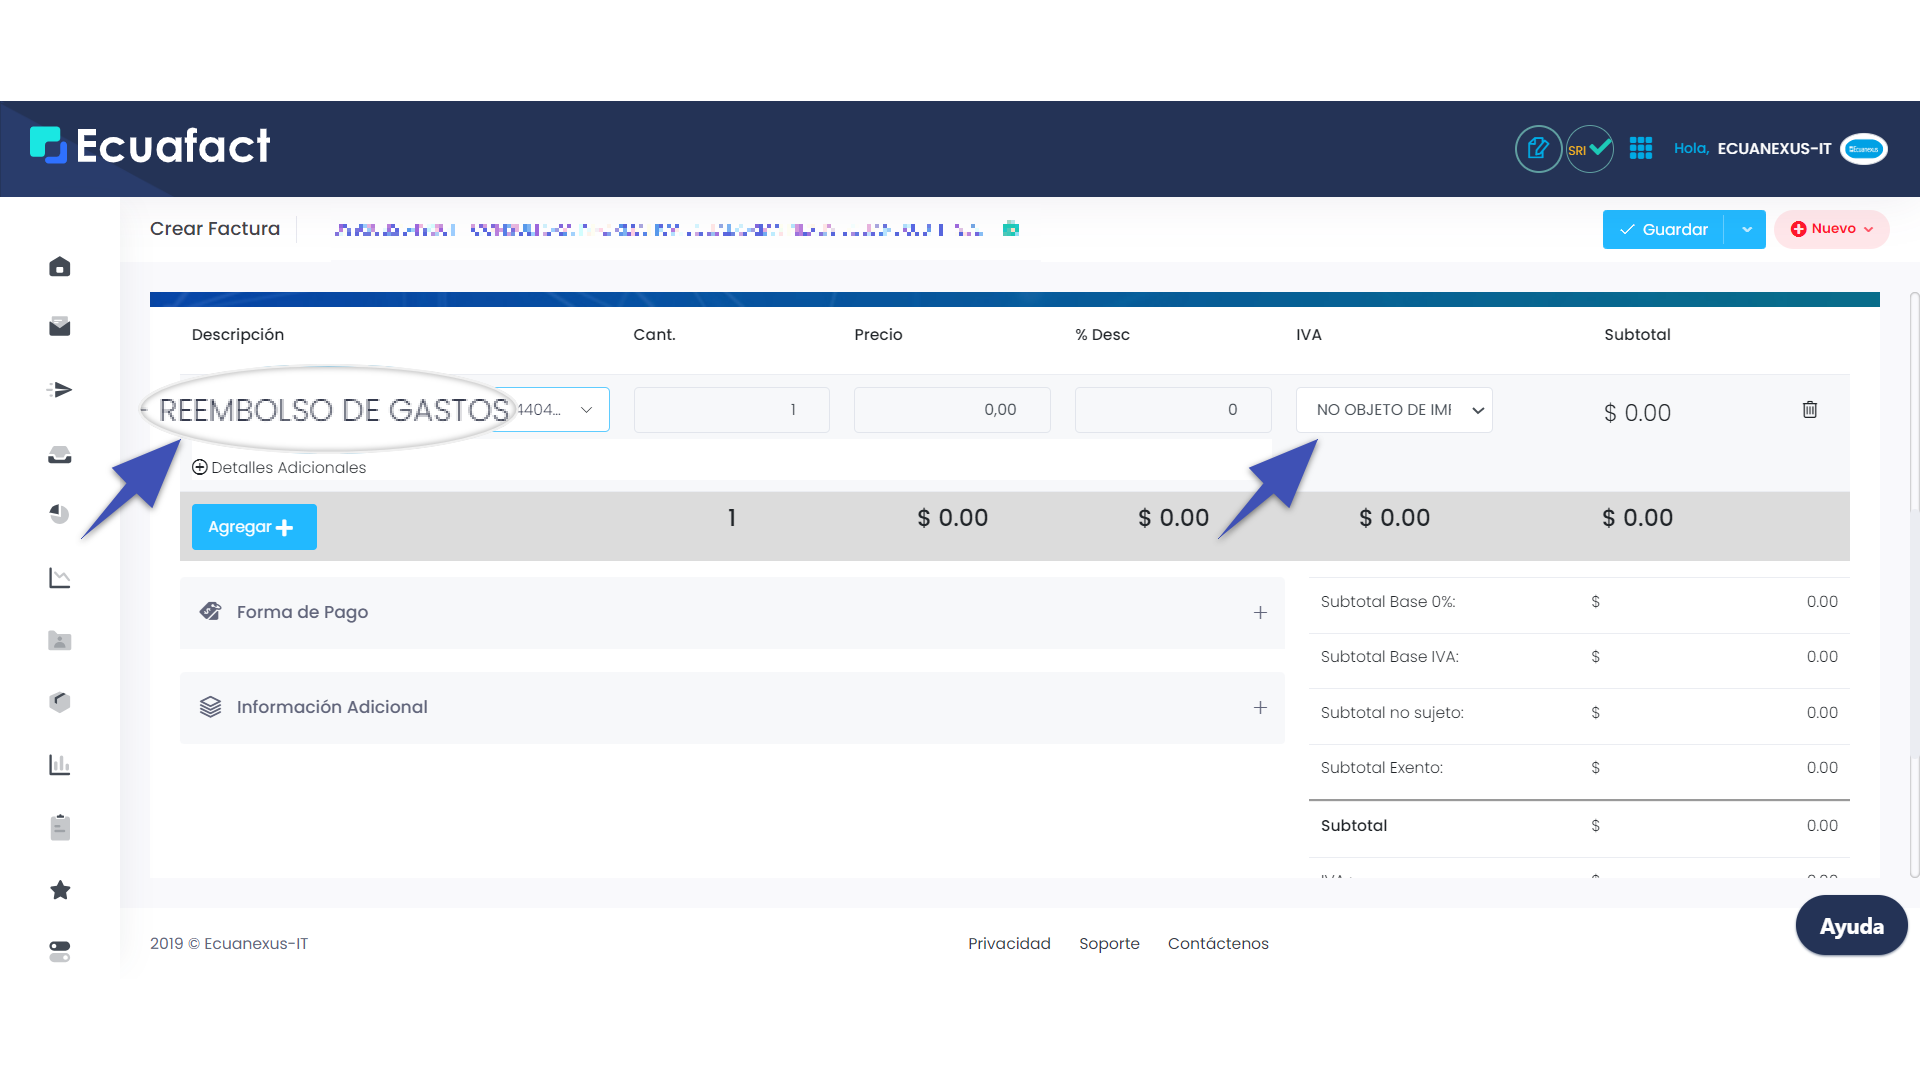Click the home icon in sidebar
1920x1080 pixels.
(60, 267)
